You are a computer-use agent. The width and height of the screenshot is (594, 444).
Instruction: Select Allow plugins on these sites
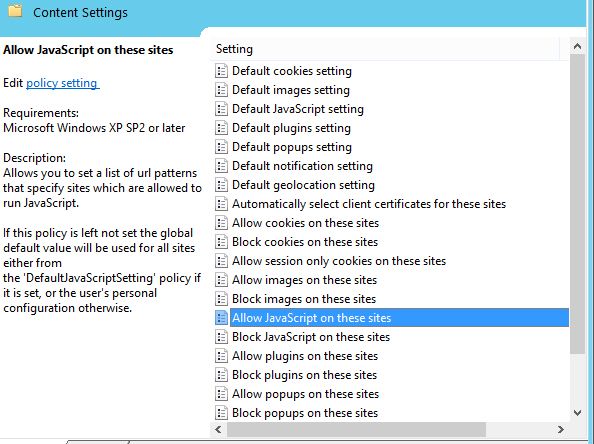[x=305, y=356]
